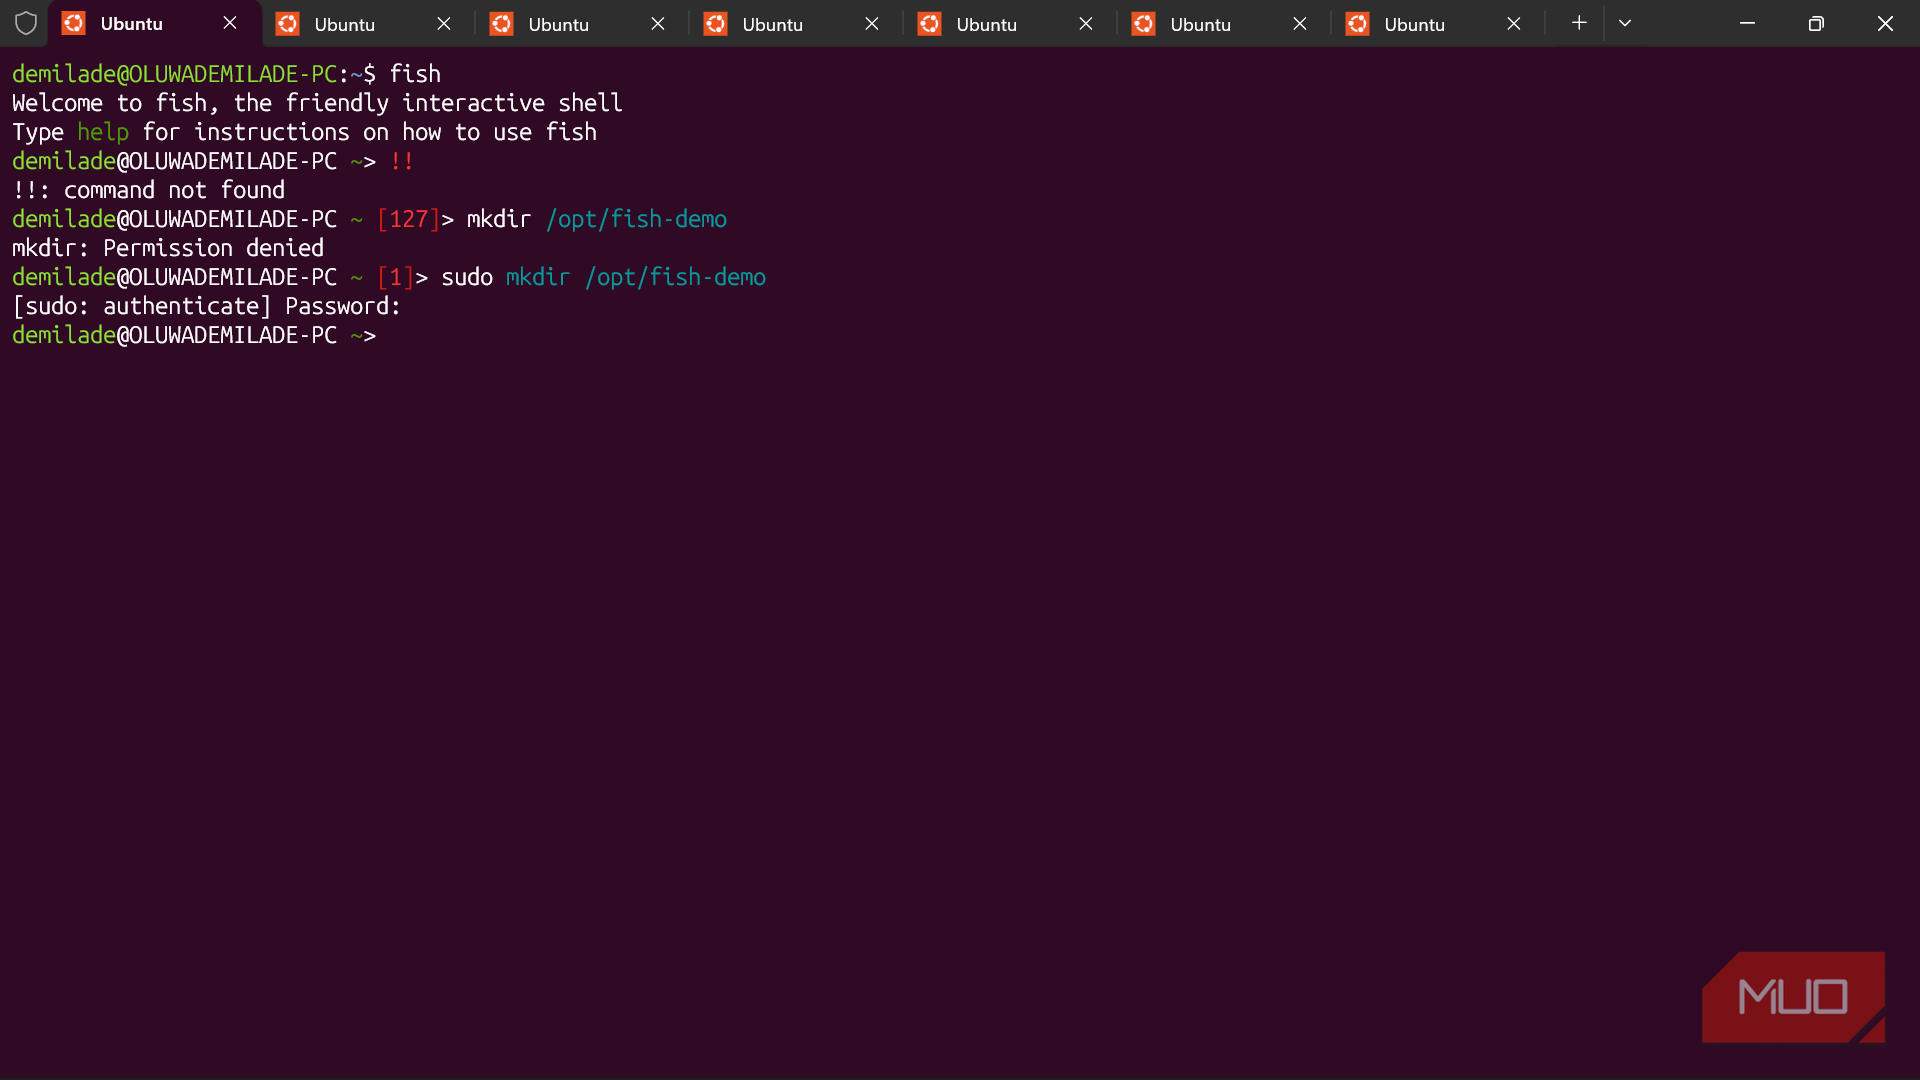Click 'mkdir: Permission denied' output line
The image size is (1920, 1080).
point(168,248)
